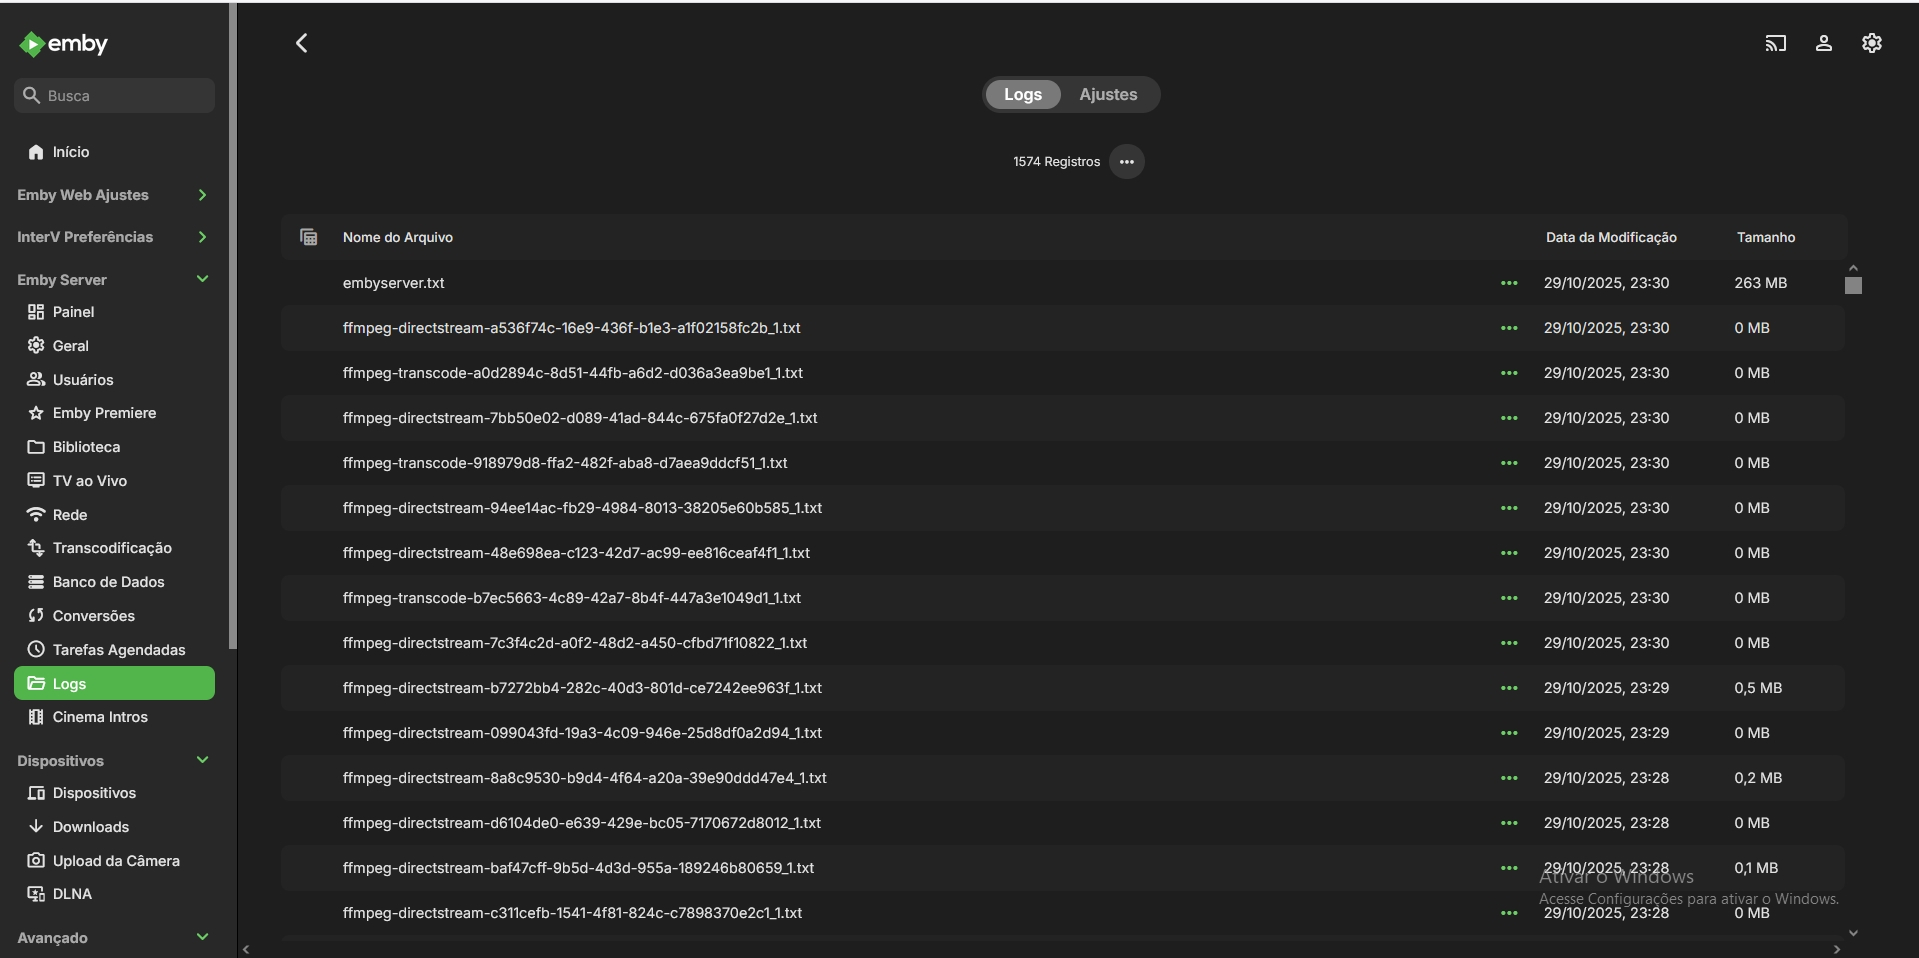Go to Início in the sidebar
Viewport: 1919px width, 958px height.
[114, 152]
